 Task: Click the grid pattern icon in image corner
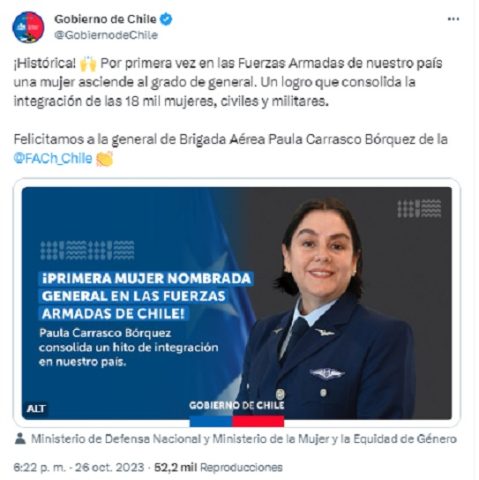click(419, 209)
